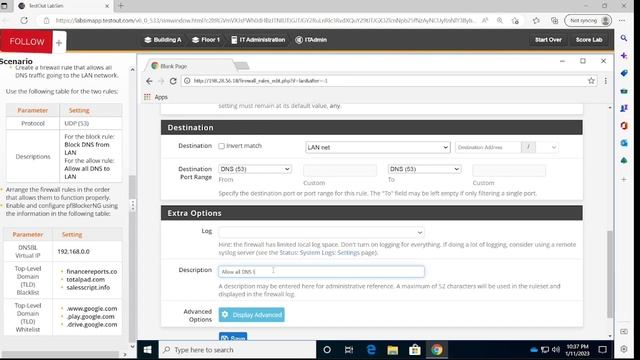The image size is (640, 360).
Task: Bookmark this page with the star icon
Action: (x=591, y=81)
